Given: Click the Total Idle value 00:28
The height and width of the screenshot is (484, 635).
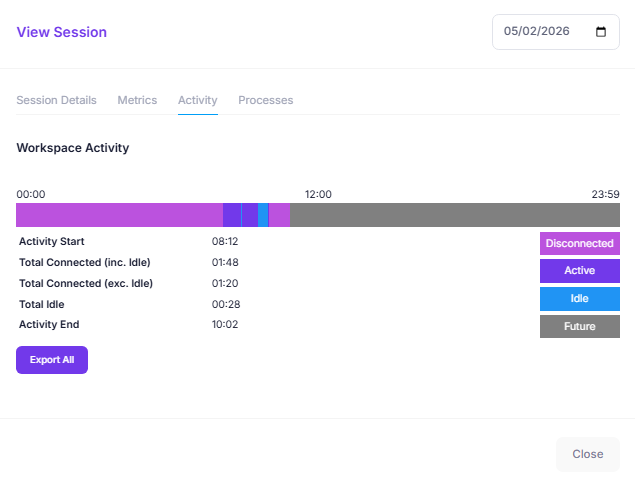Looking at the screenshot, I should [x=225, y=304].
